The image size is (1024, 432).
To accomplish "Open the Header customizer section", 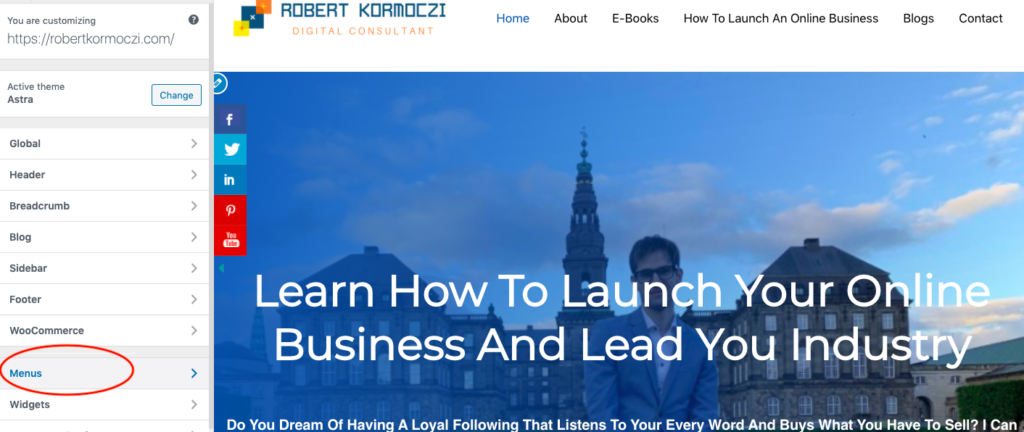I will coord(104,175).
